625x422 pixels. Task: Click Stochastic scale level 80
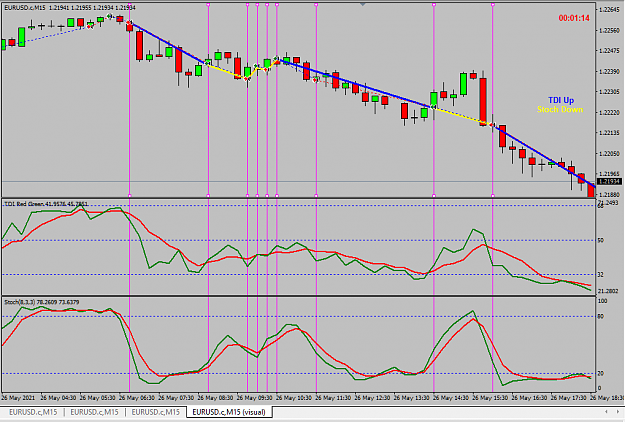[601, 316]
